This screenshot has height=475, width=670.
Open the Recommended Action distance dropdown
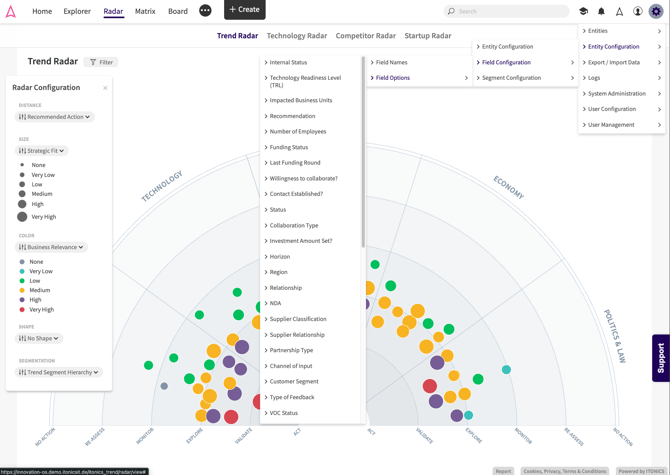(55, 117)
